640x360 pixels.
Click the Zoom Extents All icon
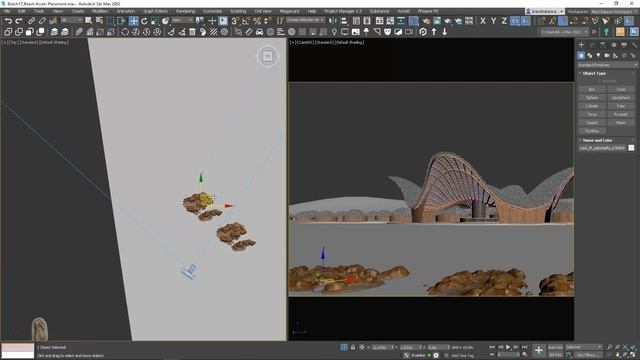click(x=633, y=347)
